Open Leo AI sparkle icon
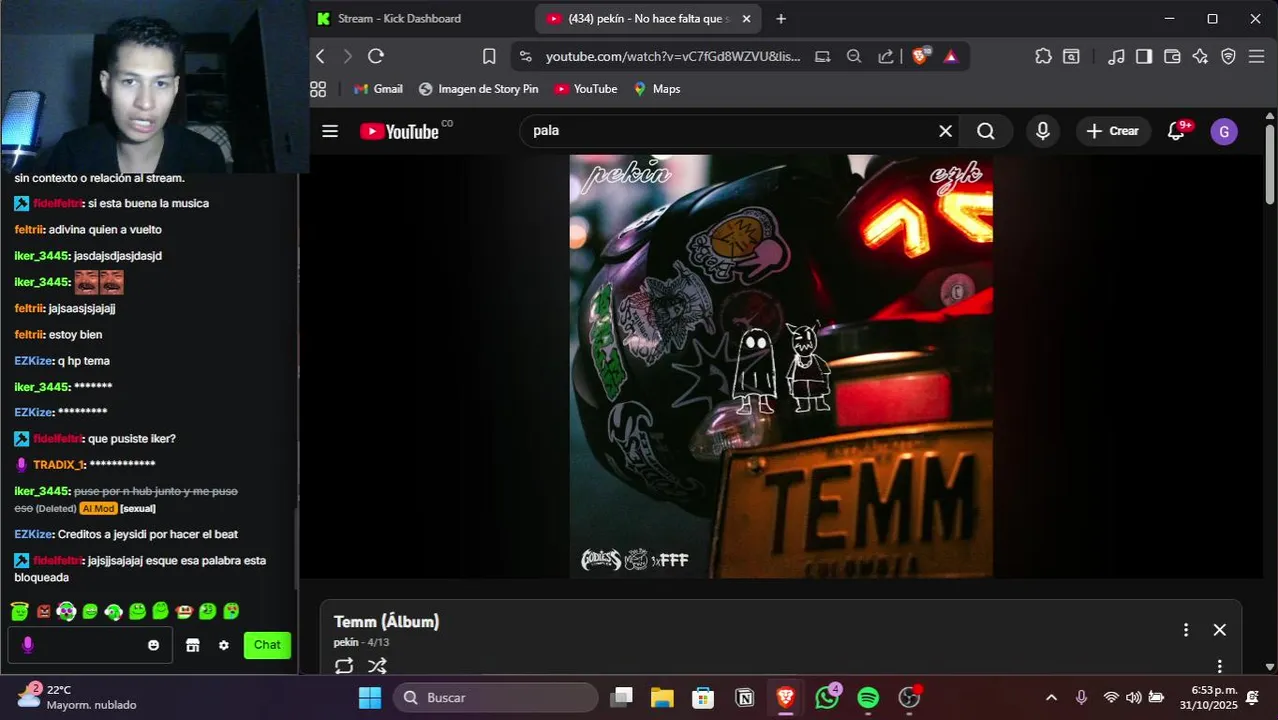This screenshot has width=1278, height=720. [1200, 56]
